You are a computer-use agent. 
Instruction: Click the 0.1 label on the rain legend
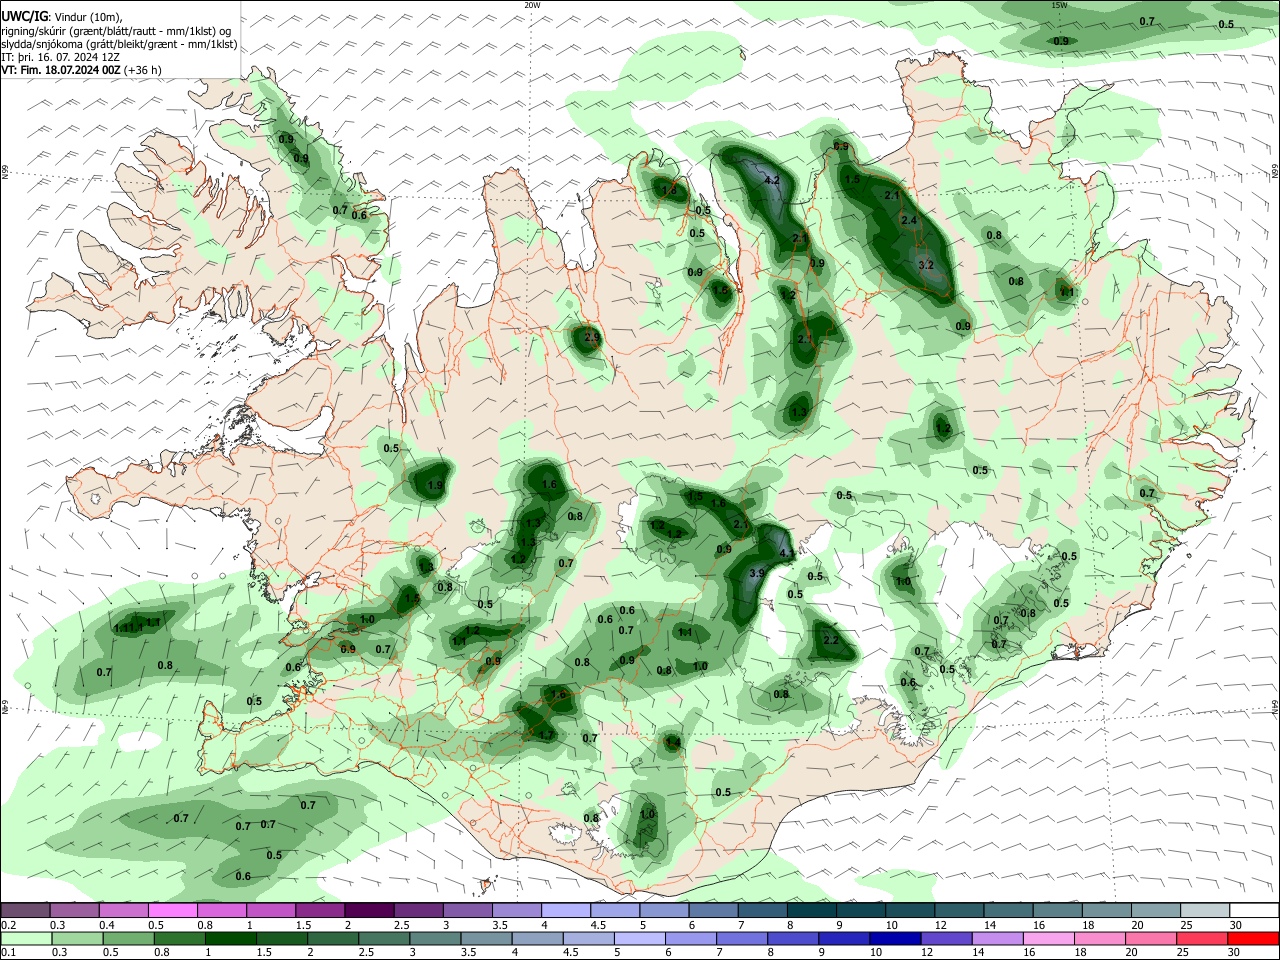9,953
